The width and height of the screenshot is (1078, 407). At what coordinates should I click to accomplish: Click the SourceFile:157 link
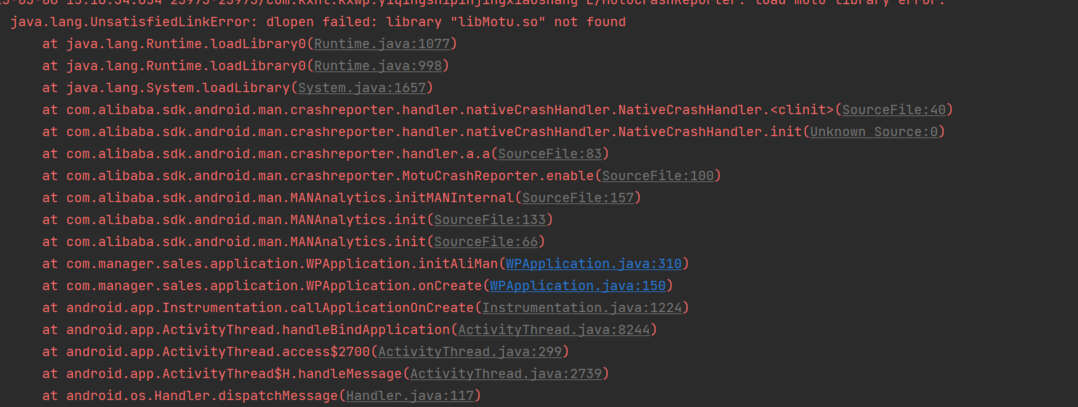pos(578,198)
